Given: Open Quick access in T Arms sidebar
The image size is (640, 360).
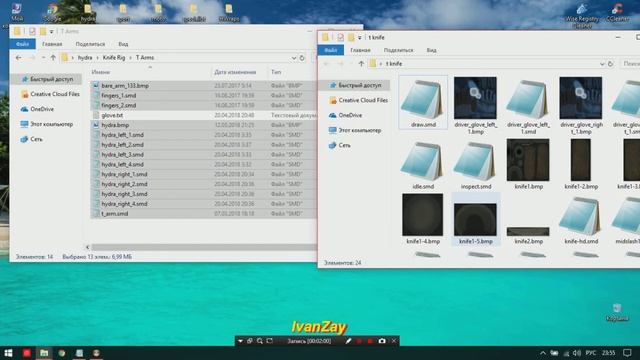Looking at the screenshot, I should coord(47,79).
